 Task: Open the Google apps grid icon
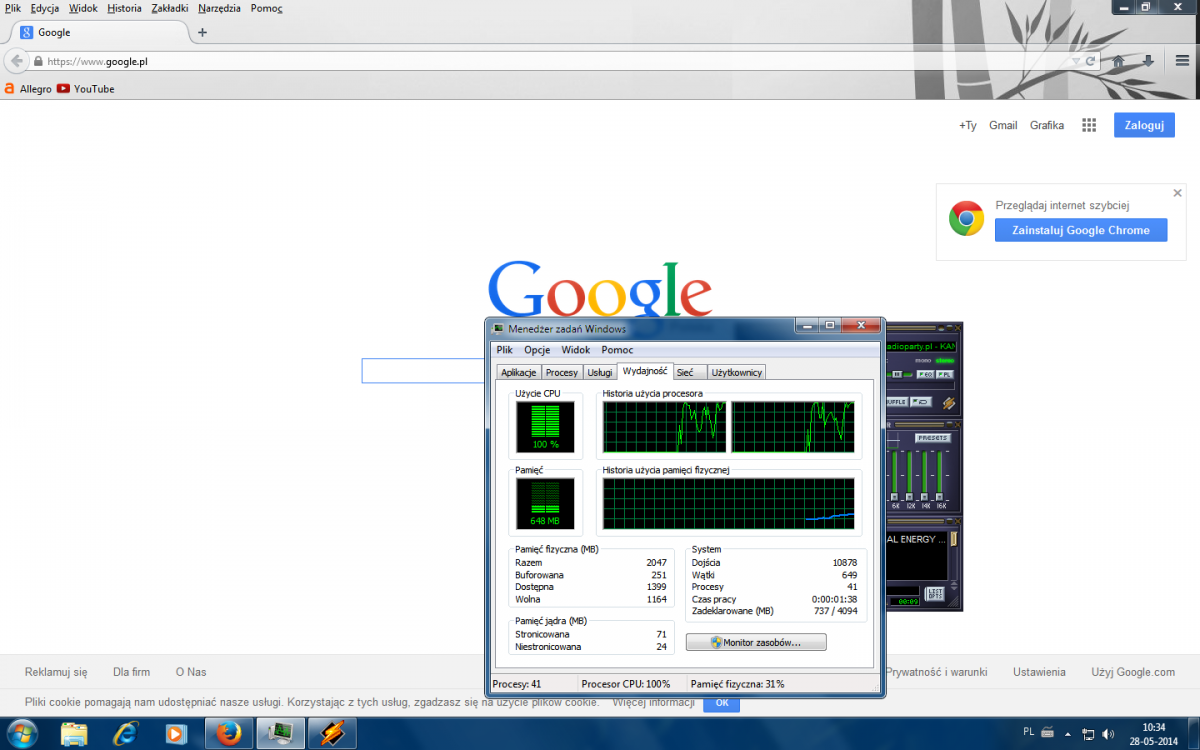1089,125
